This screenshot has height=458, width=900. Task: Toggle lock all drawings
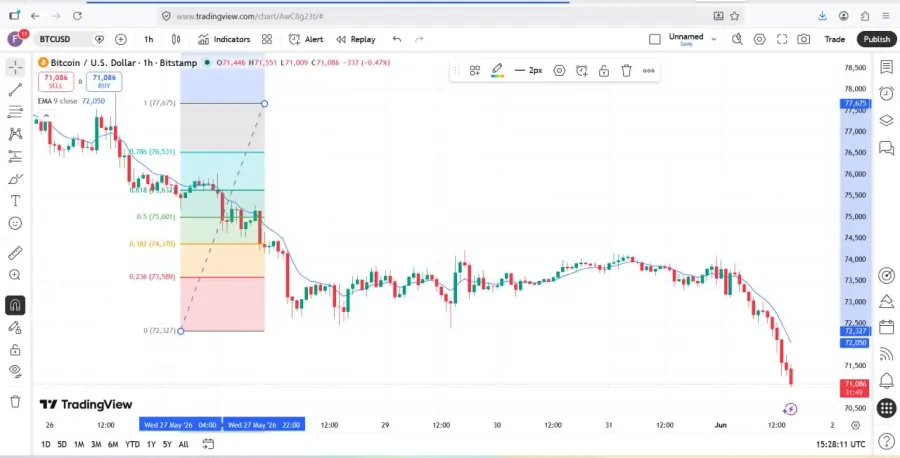15,350
